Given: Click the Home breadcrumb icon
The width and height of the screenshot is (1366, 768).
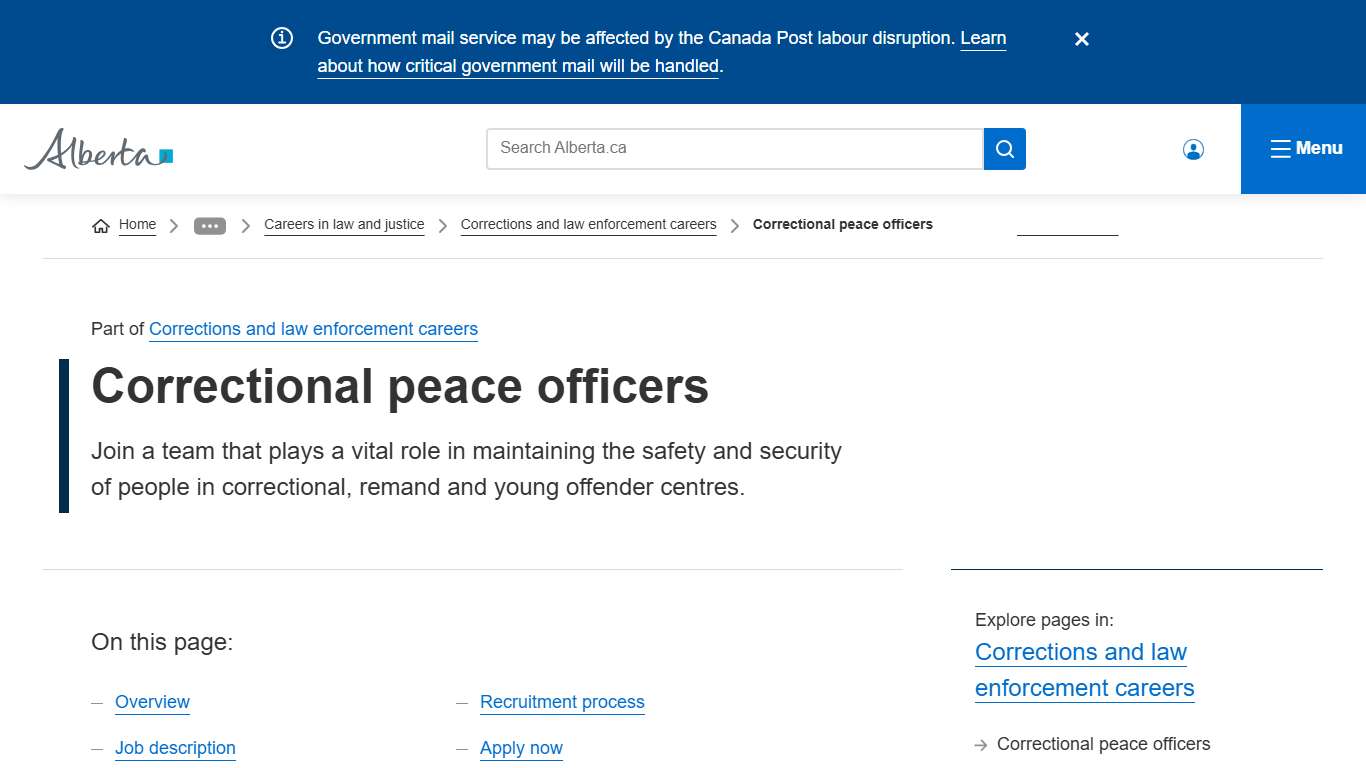Looking at the screenshot, I should (x=100, y=225).
